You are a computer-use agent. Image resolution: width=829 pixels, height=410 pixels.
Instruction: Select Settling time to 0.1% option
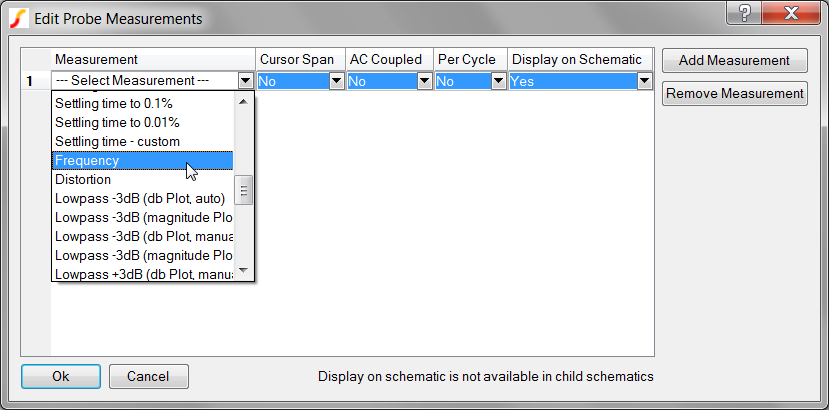(x=142, y=104)
